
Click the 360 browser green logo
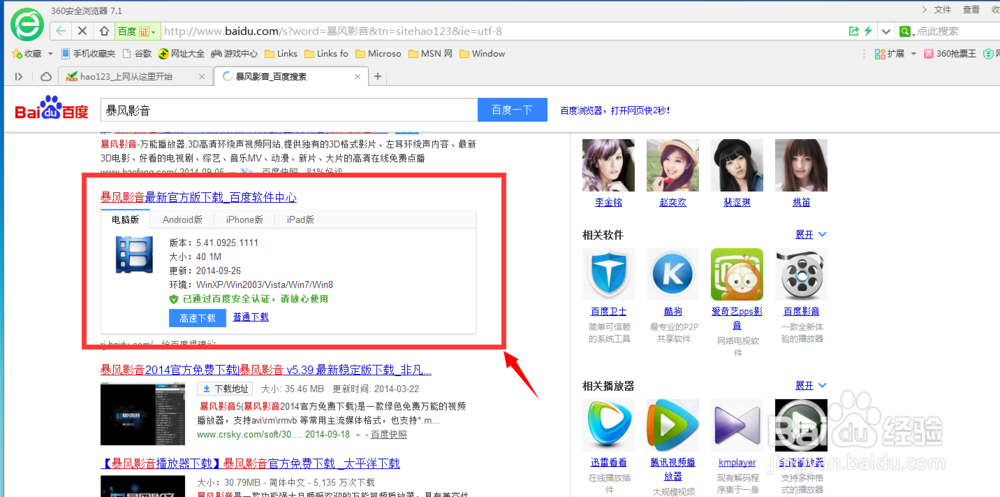tap(28, 26)
